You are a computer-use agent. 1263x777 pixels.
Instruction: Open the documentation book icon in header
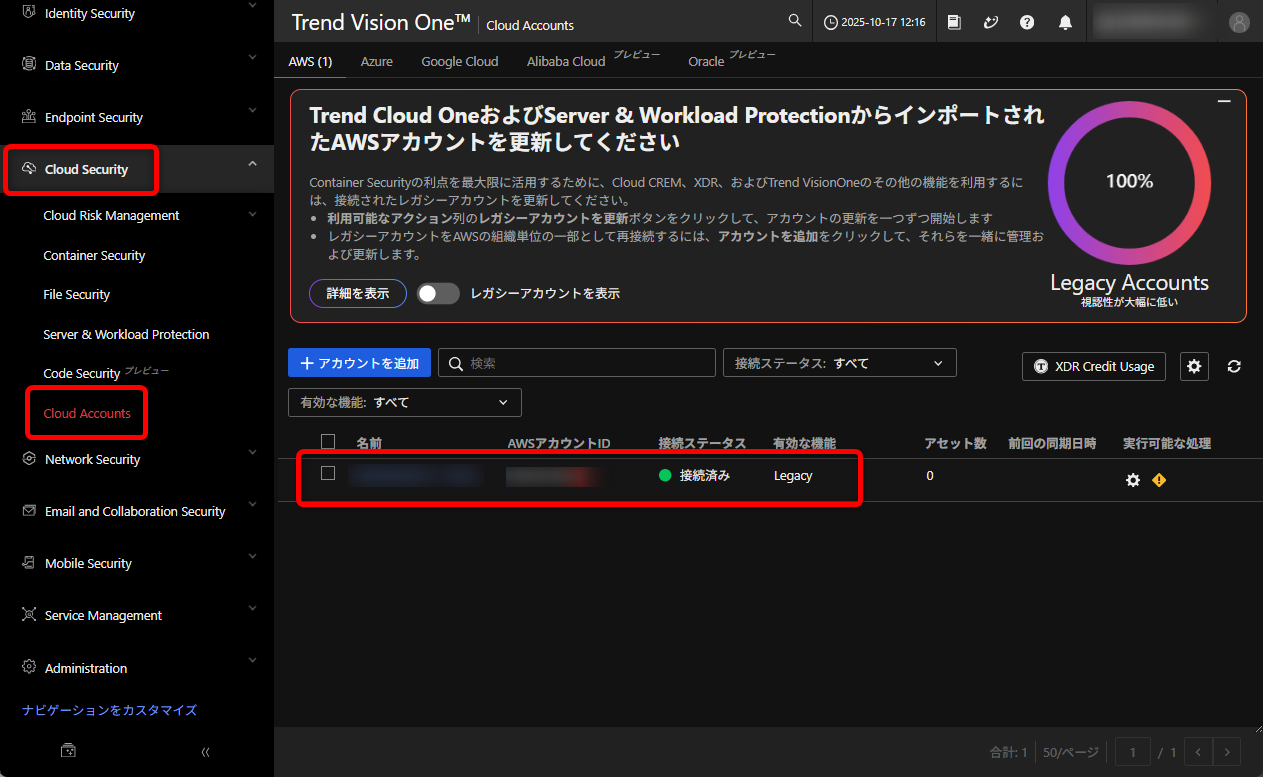pyautogui.click(x=954, y=22)
